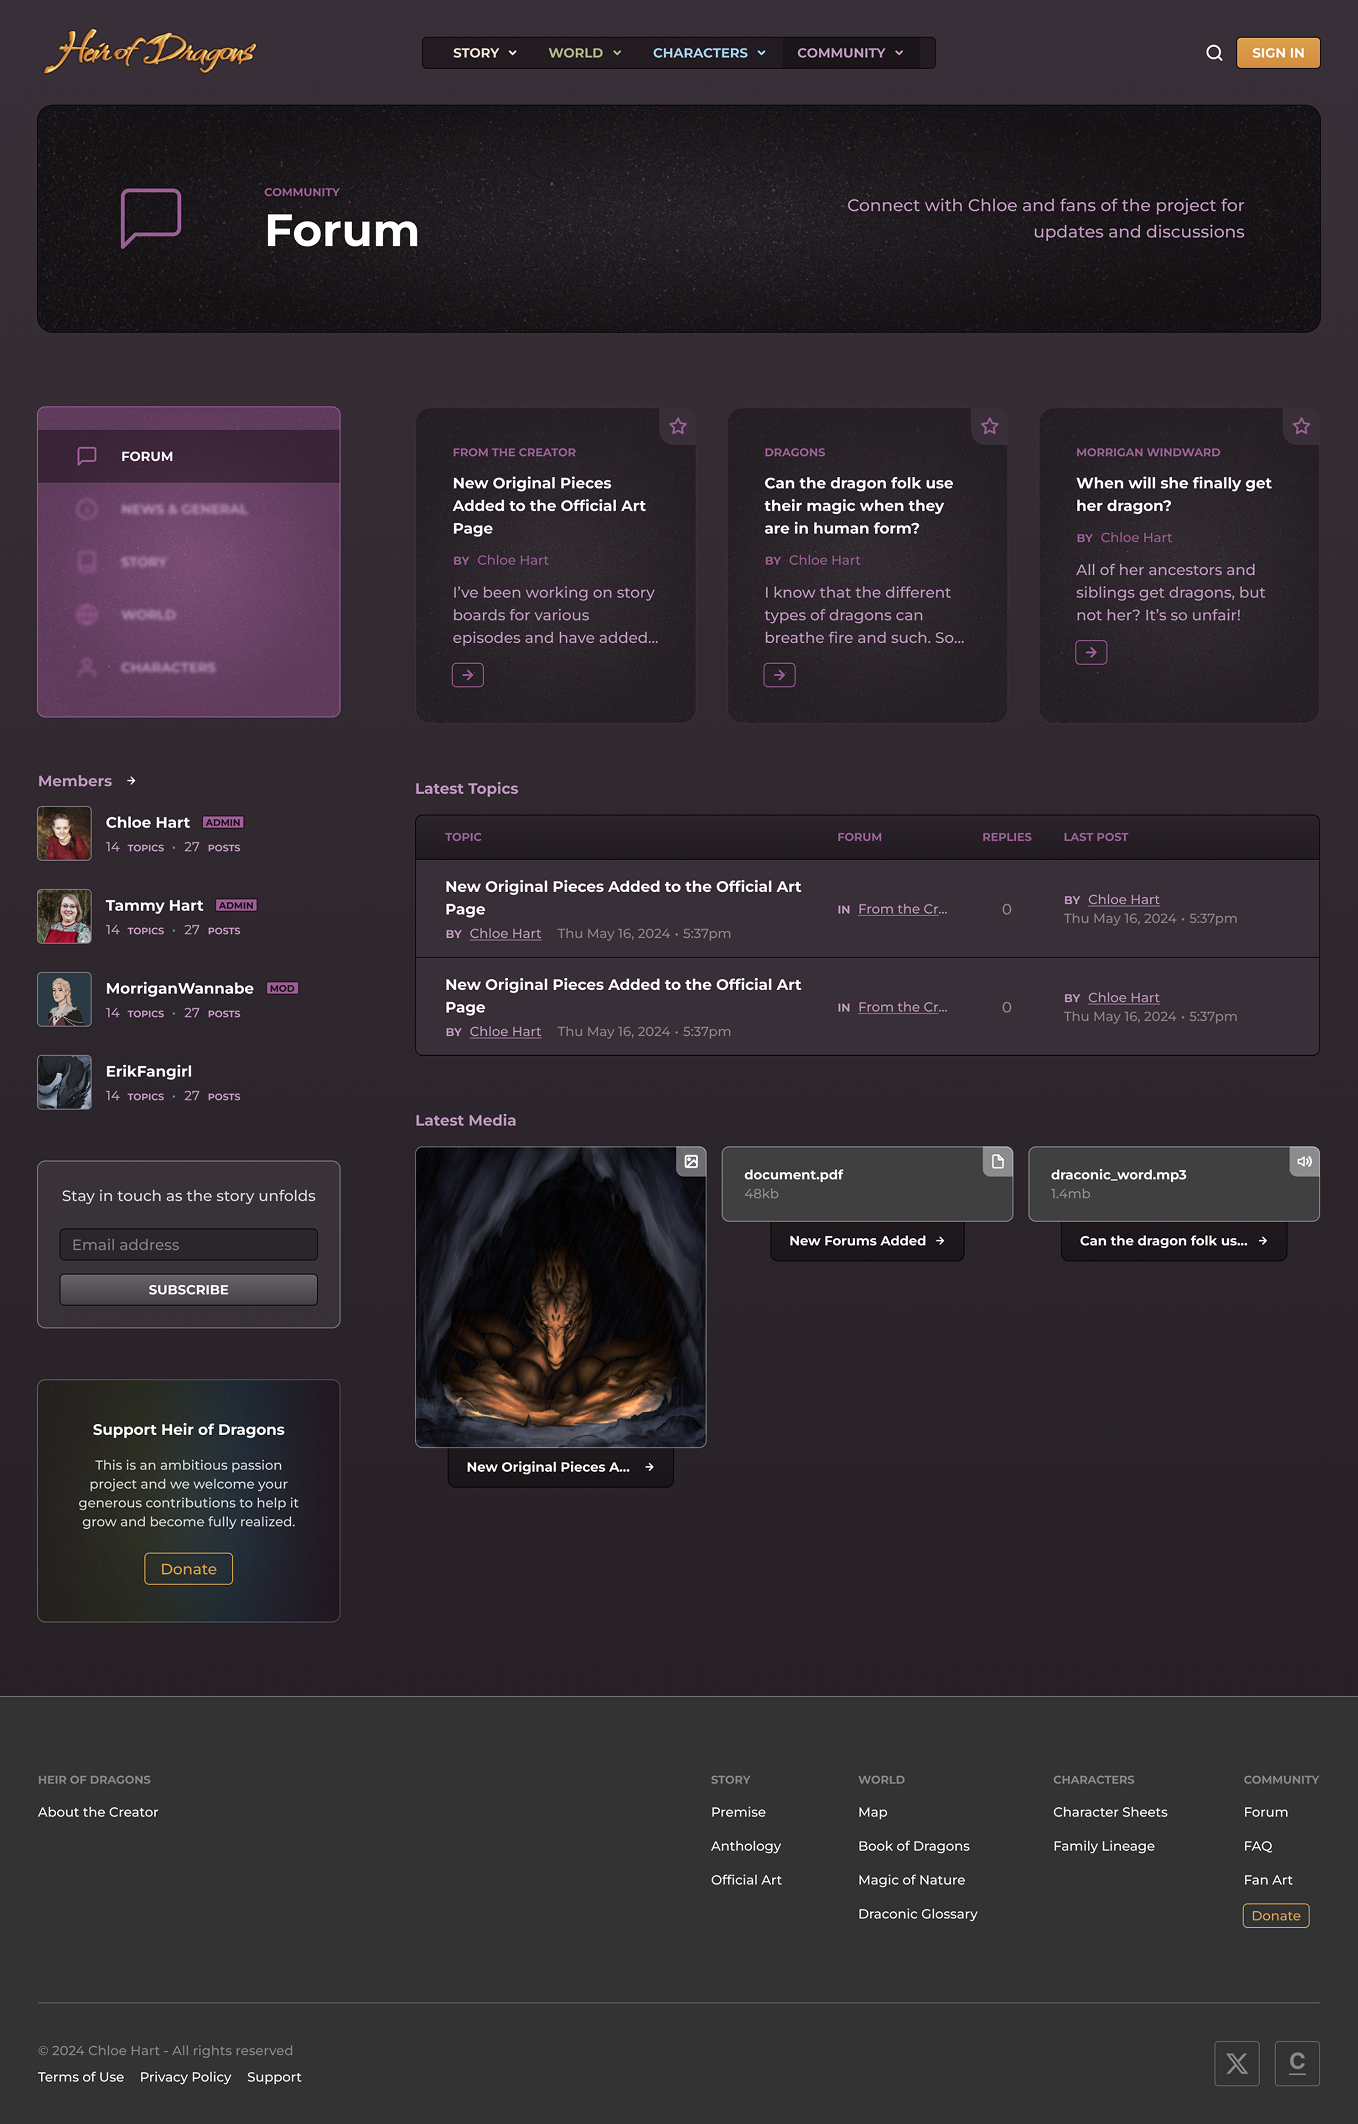Open second topic's 'From the Cr...' forum link

point(903,1007)
